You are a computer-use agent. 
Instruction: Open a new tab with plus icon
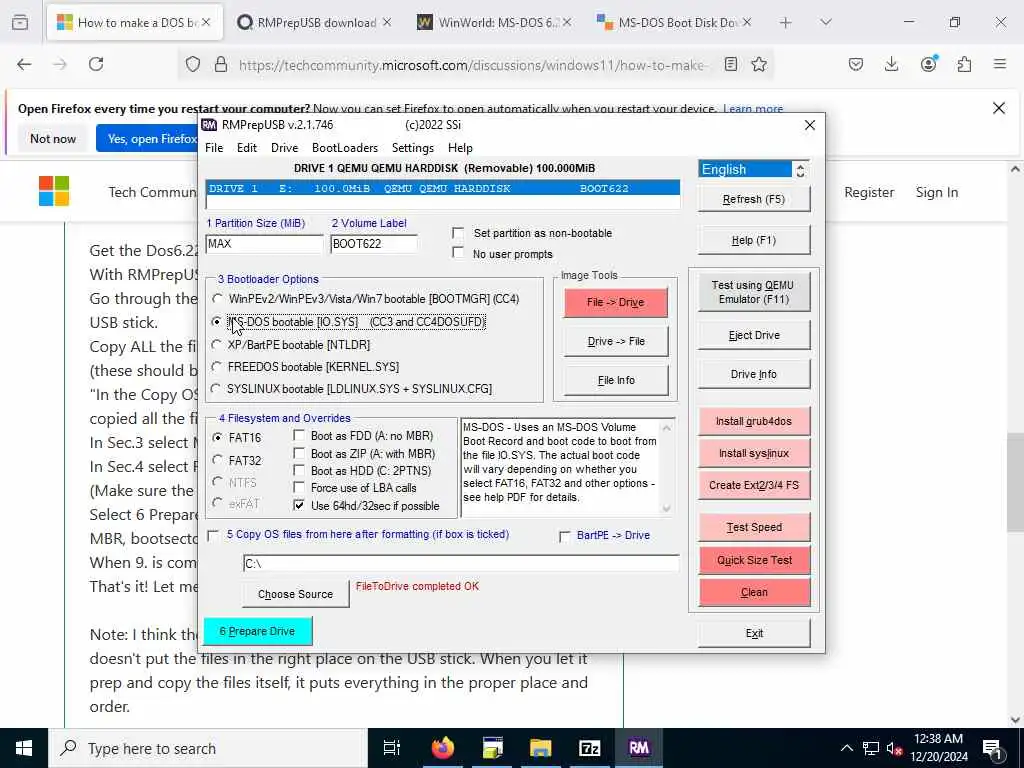786,23
